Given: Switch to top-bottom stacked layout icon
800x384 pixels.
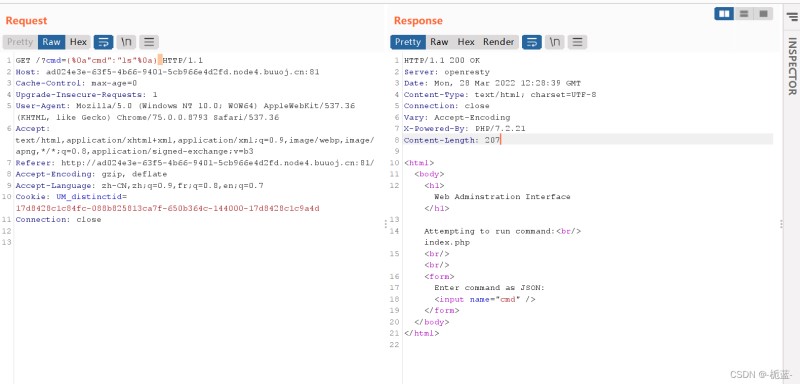Looking at the screenshot, I should [x=744, y=14].
